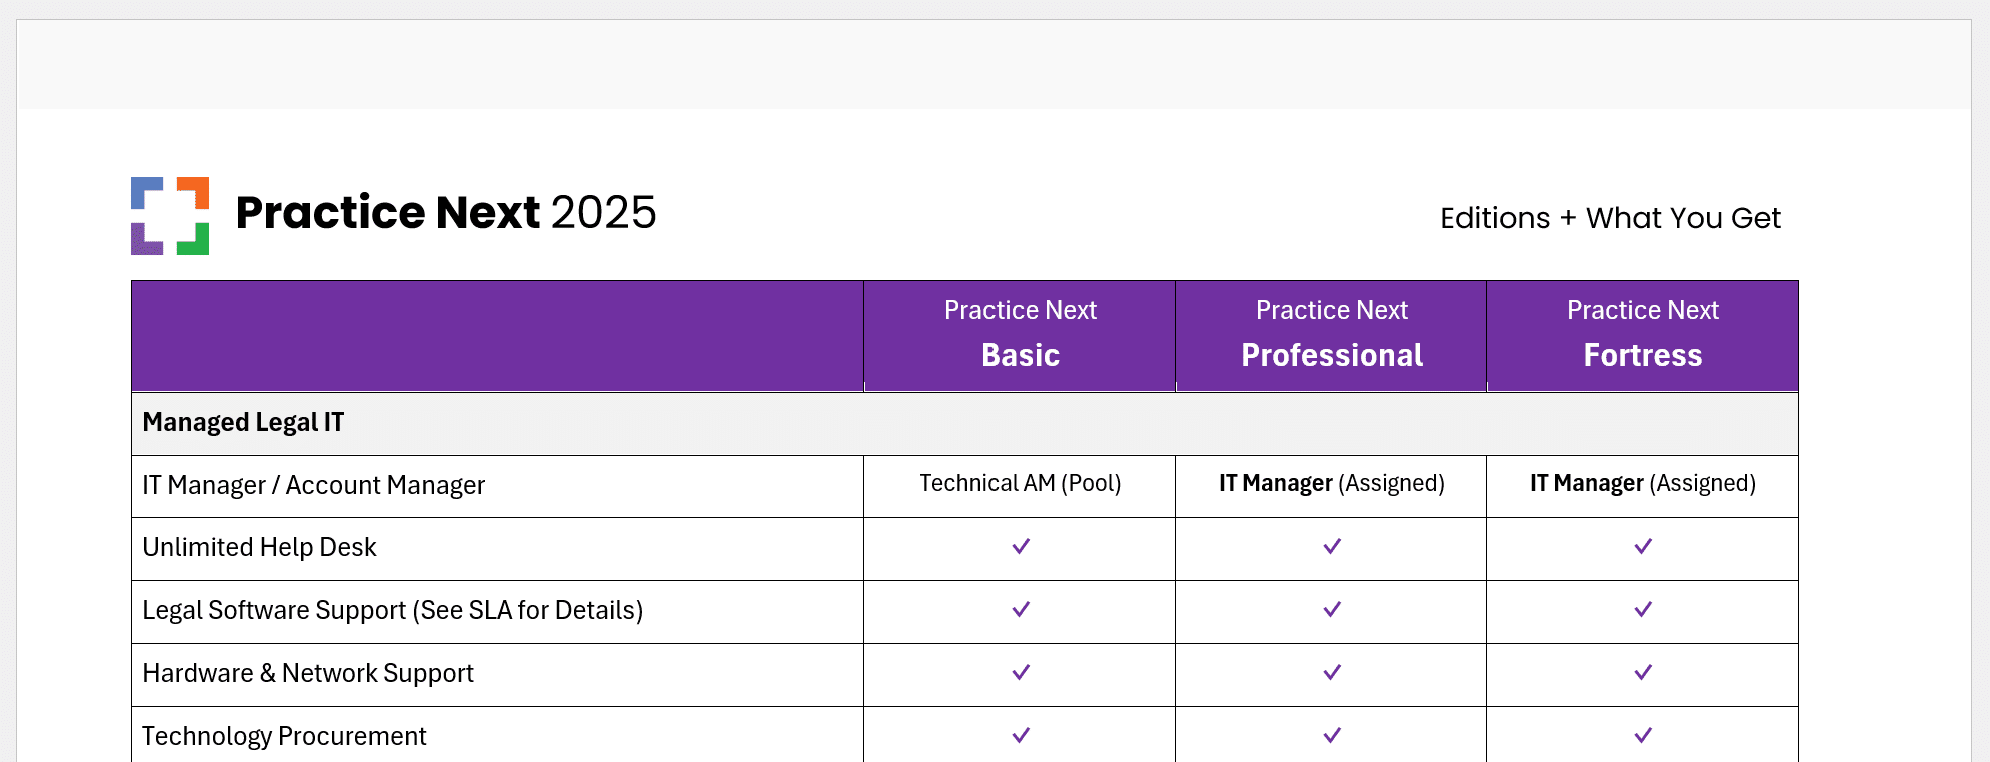Click the Professional checkmark for Legal Software Support

(1331, 609)
